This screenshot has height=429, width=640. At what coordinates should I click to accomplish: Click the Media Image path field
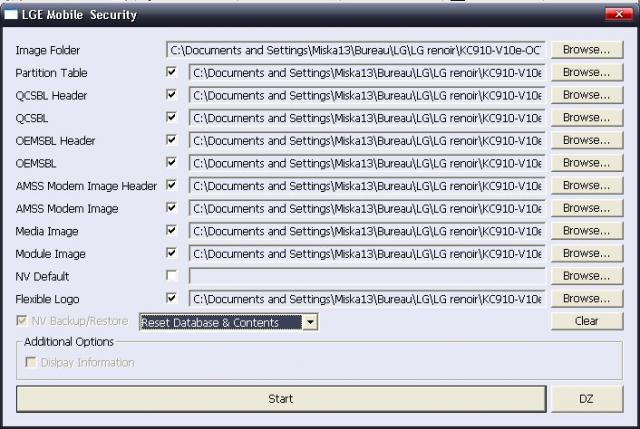pos(367,231)
